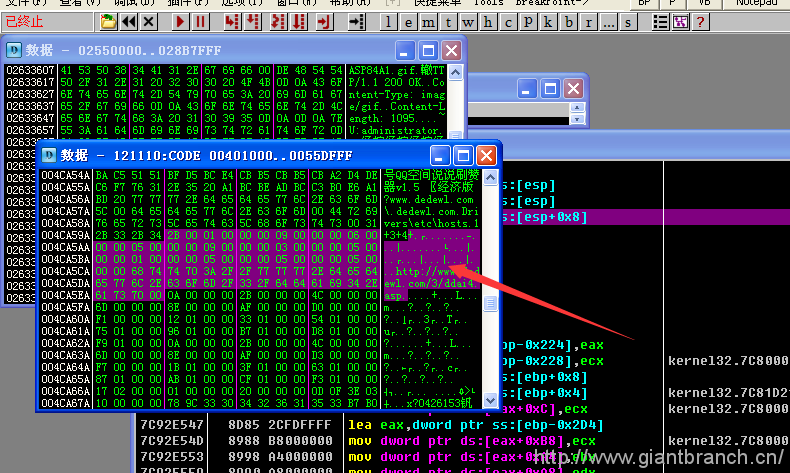
Task: Open breakpoints window with 'b' button
Action: [x=567, y=21]
